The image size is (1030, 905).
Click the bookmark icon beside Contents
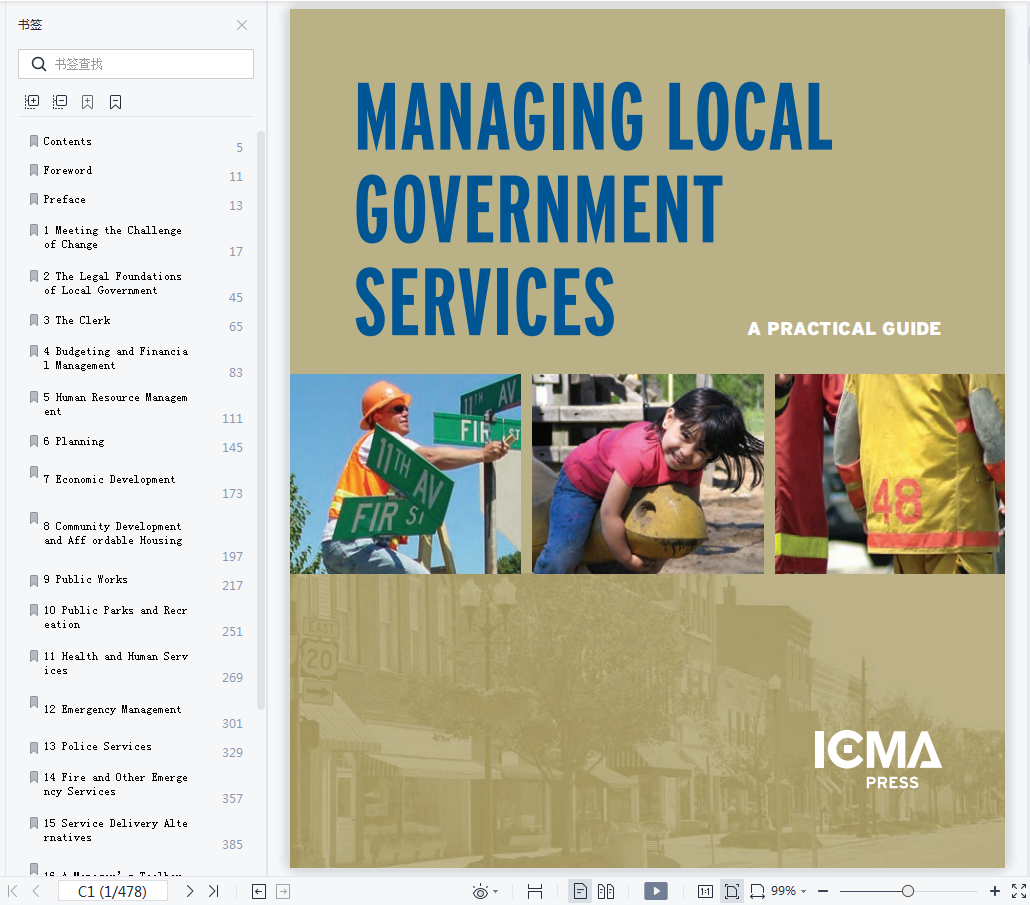point(34,141)
